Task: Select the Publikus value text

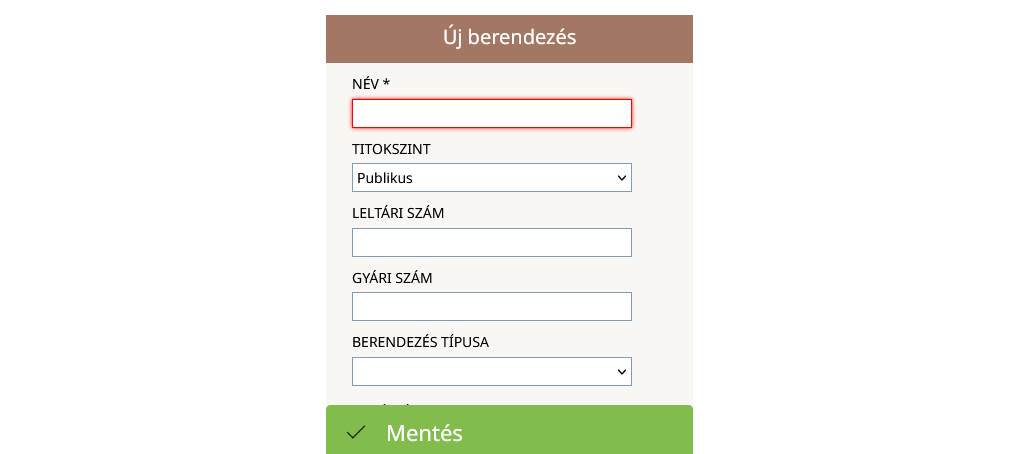Action: [x=385, y=178]
